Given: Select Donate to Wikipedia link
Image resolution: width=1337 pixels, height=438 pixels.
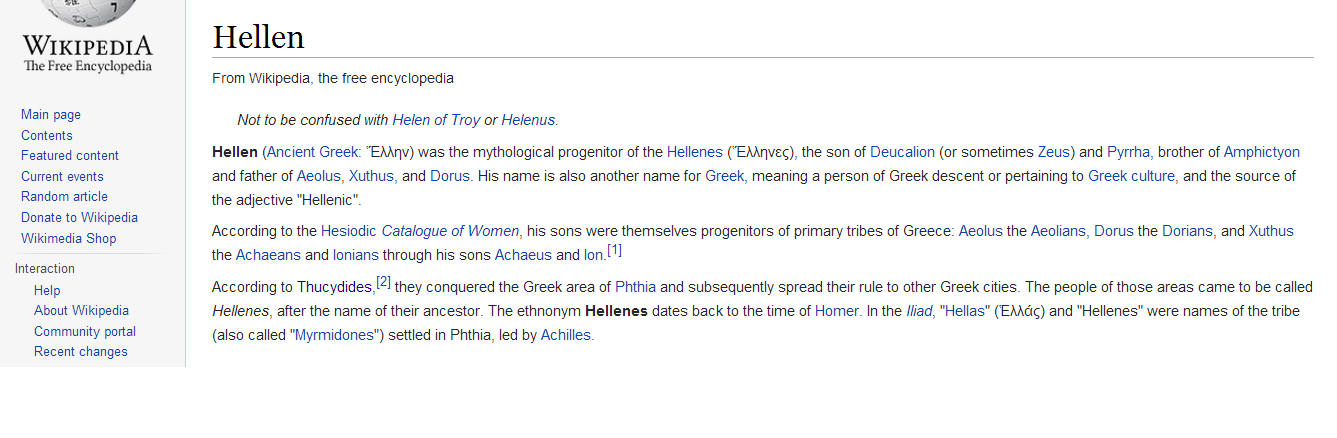Looking at the screenshot, I should coord(79,218).
